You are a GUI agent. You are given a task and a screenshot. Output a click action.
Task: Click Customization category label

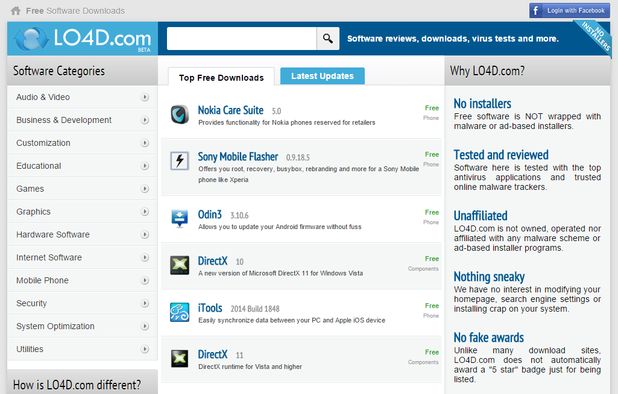43,143
